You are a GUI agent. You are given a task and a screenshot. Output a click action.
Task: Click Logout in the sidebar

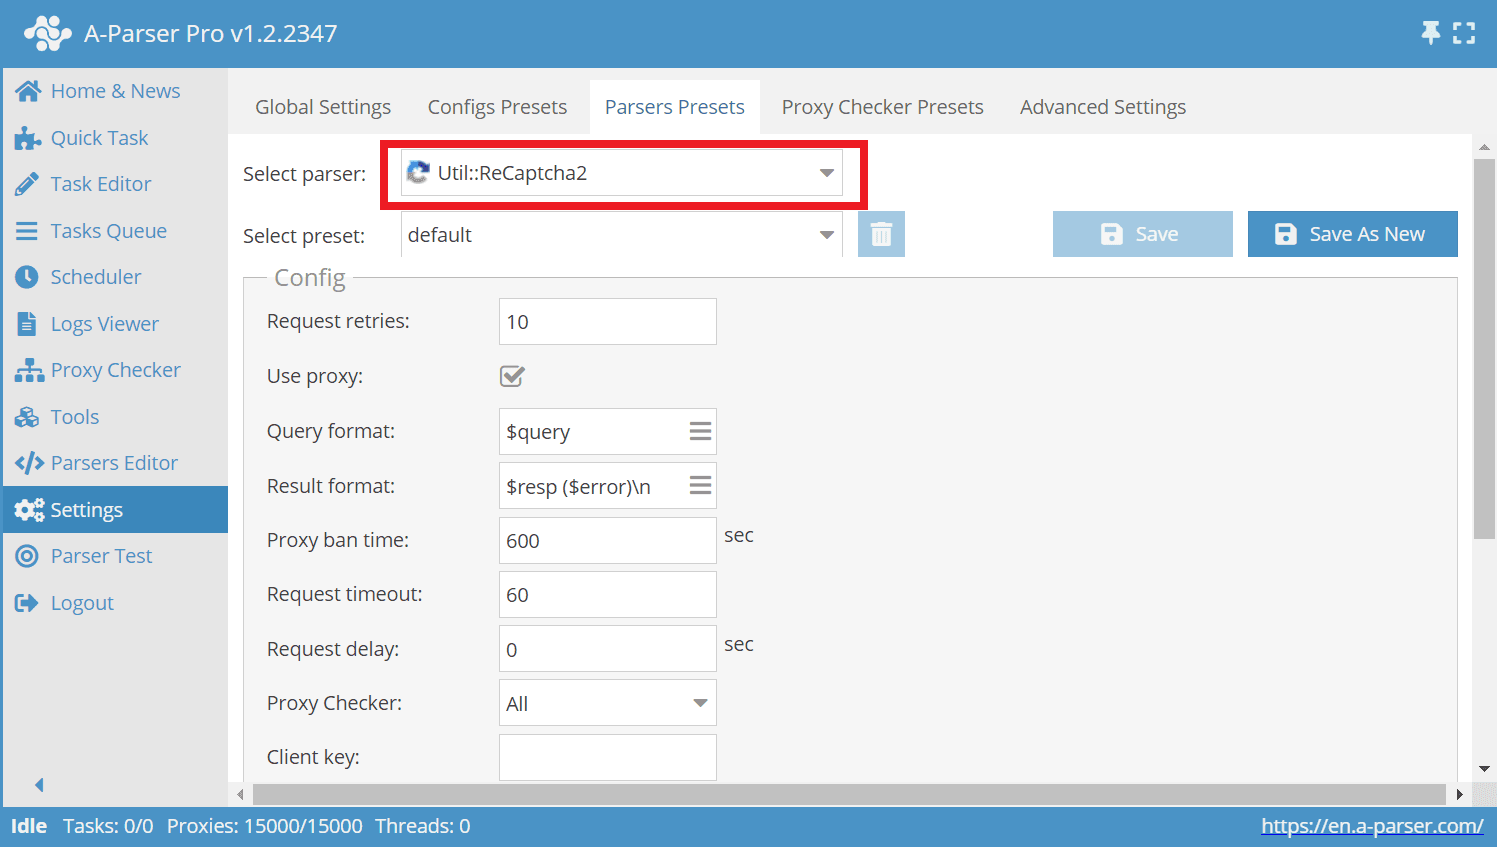tap(115, 603)
